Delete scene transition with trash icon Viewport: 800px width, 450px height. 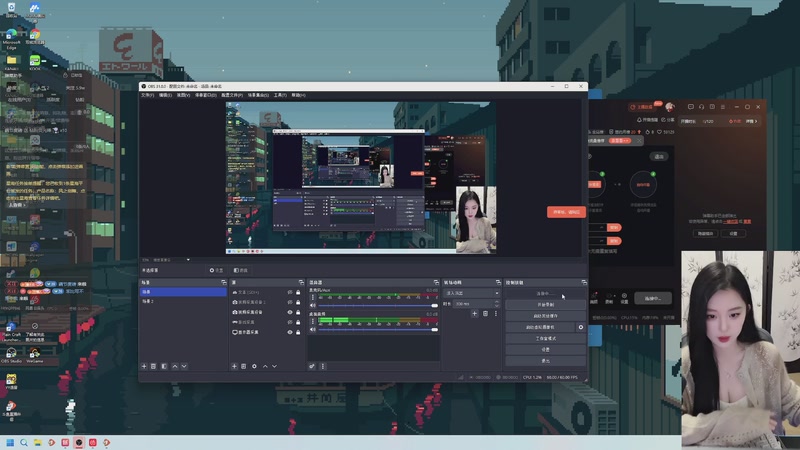click(485, 314)
